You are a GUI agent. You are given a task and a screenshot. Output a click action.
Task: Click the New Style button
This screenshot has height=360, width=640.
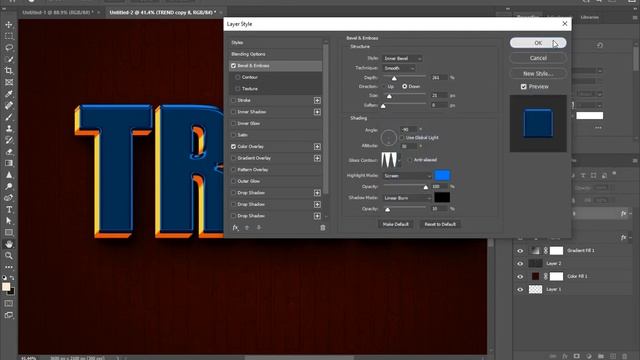coord(538,74)
